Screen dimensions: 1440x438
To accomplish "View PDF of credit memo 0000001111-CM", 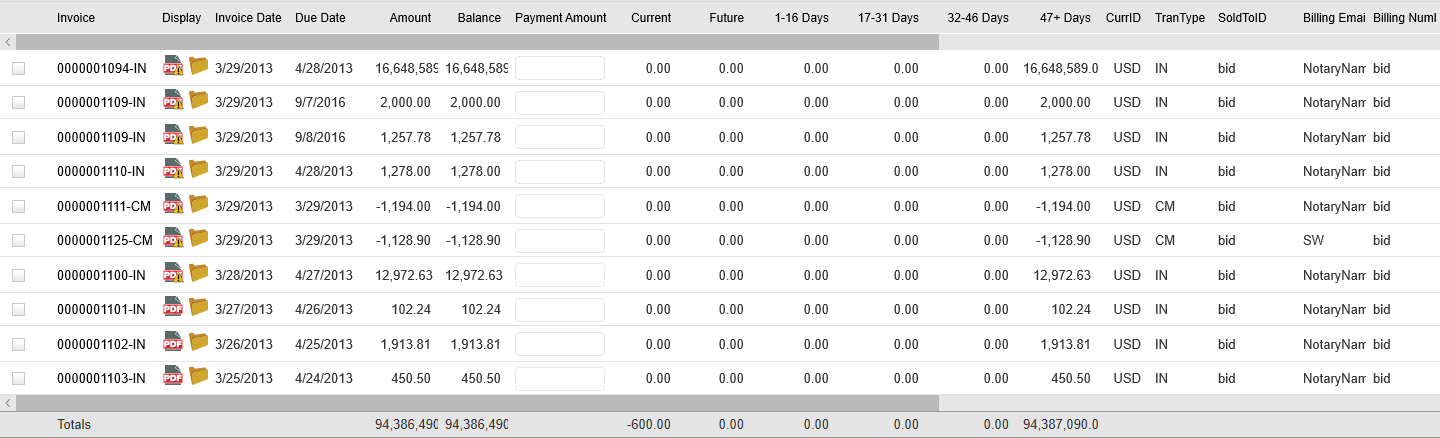I will pos(173,205).
